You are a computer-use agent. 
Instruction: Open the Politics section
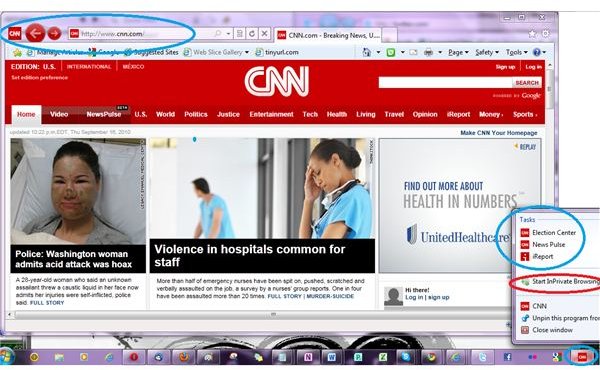coord(196,114)
